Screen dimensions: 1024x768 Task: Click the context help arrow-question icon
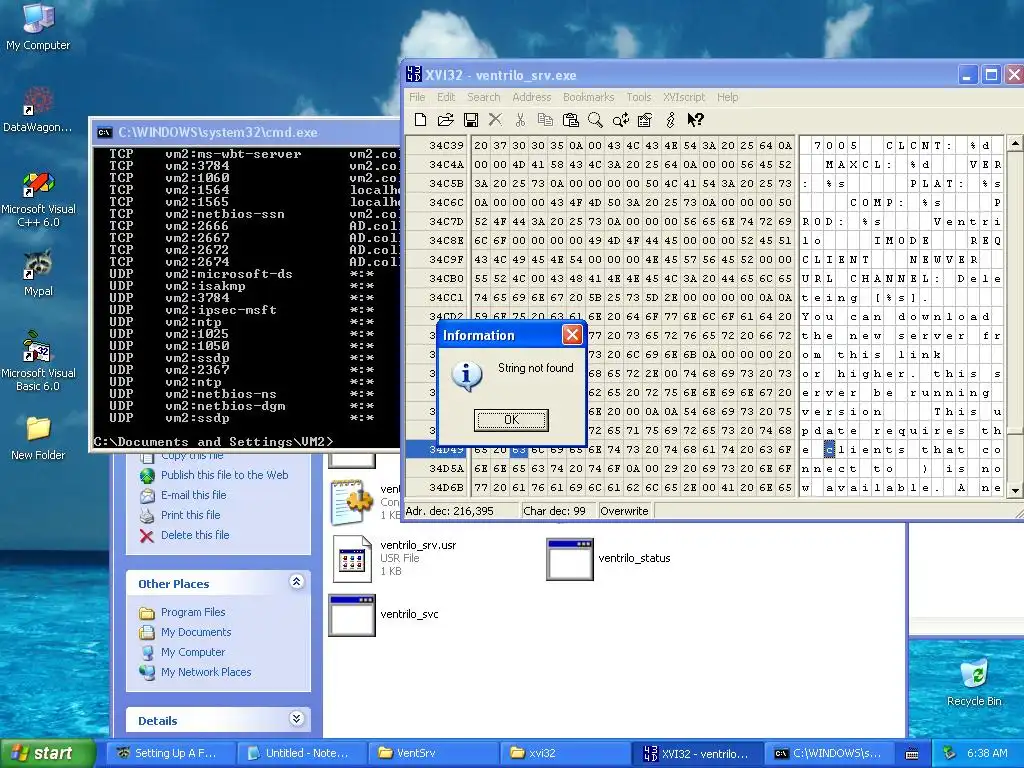(696, 120)
